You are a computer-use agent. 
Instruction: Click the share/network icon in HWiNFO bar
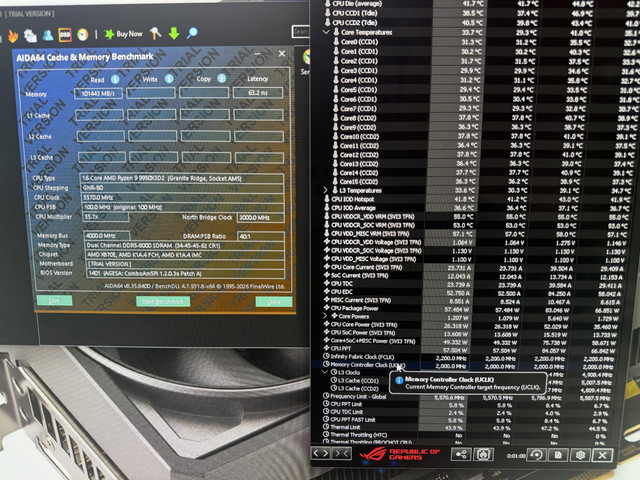461,454
